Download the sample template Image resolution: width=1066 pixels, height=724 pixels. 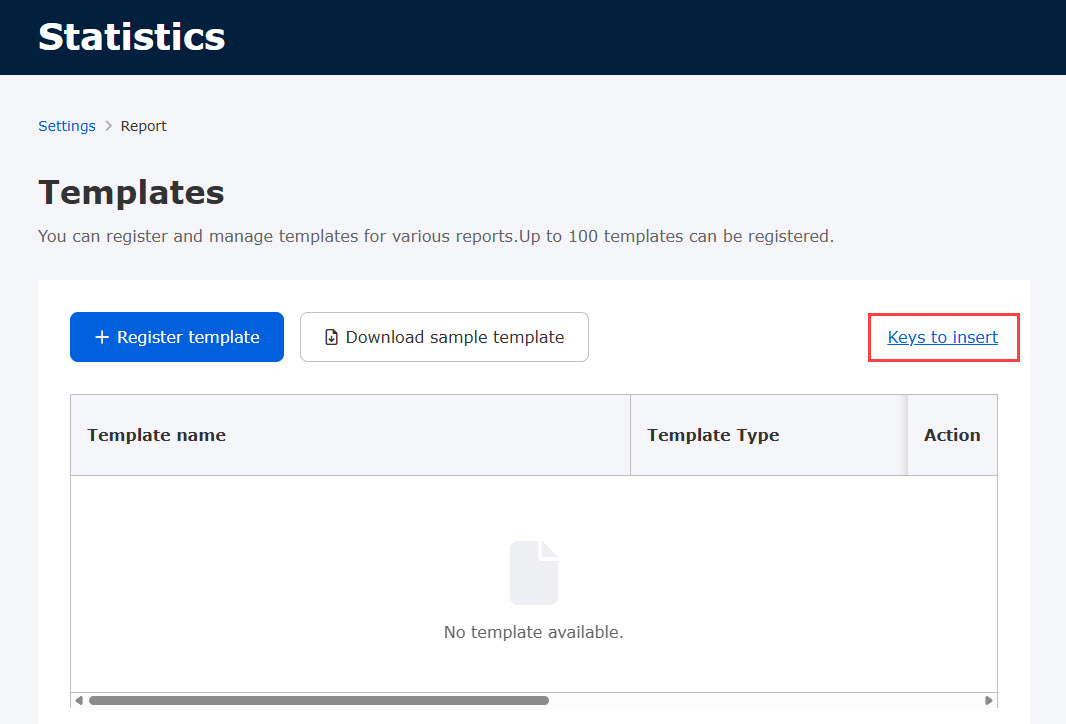click(x=444, y=337)
